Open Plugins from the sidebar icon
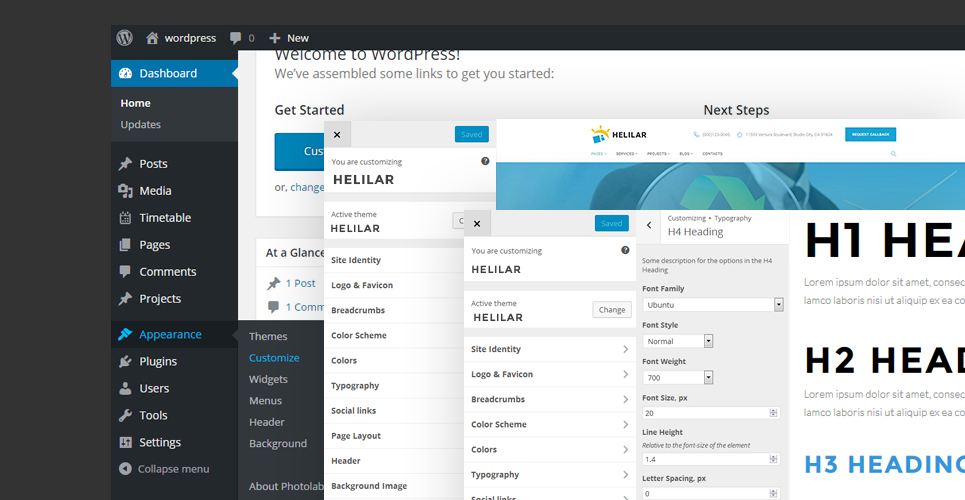This screenshot has width=965, height=500. (x=126, y=361)
